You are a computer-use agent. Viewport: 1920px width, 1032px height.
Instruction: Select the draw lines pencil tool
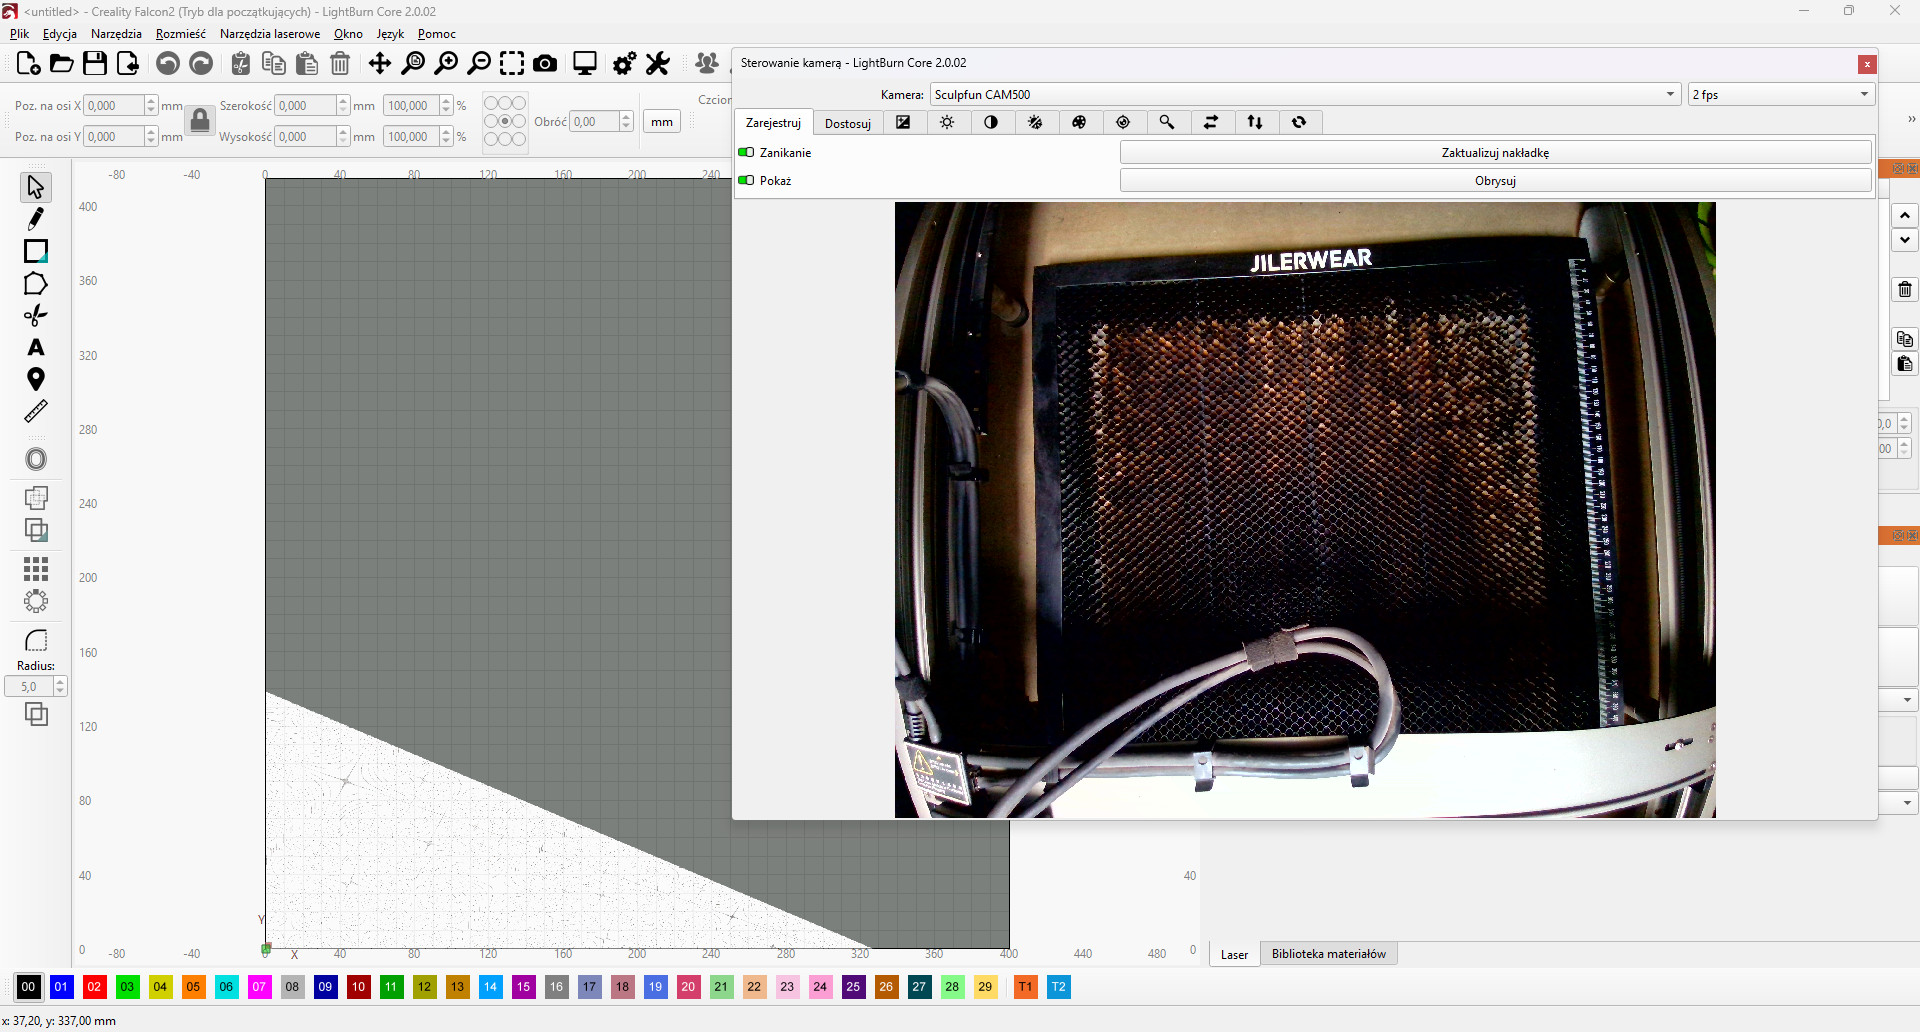coord(36,219)
